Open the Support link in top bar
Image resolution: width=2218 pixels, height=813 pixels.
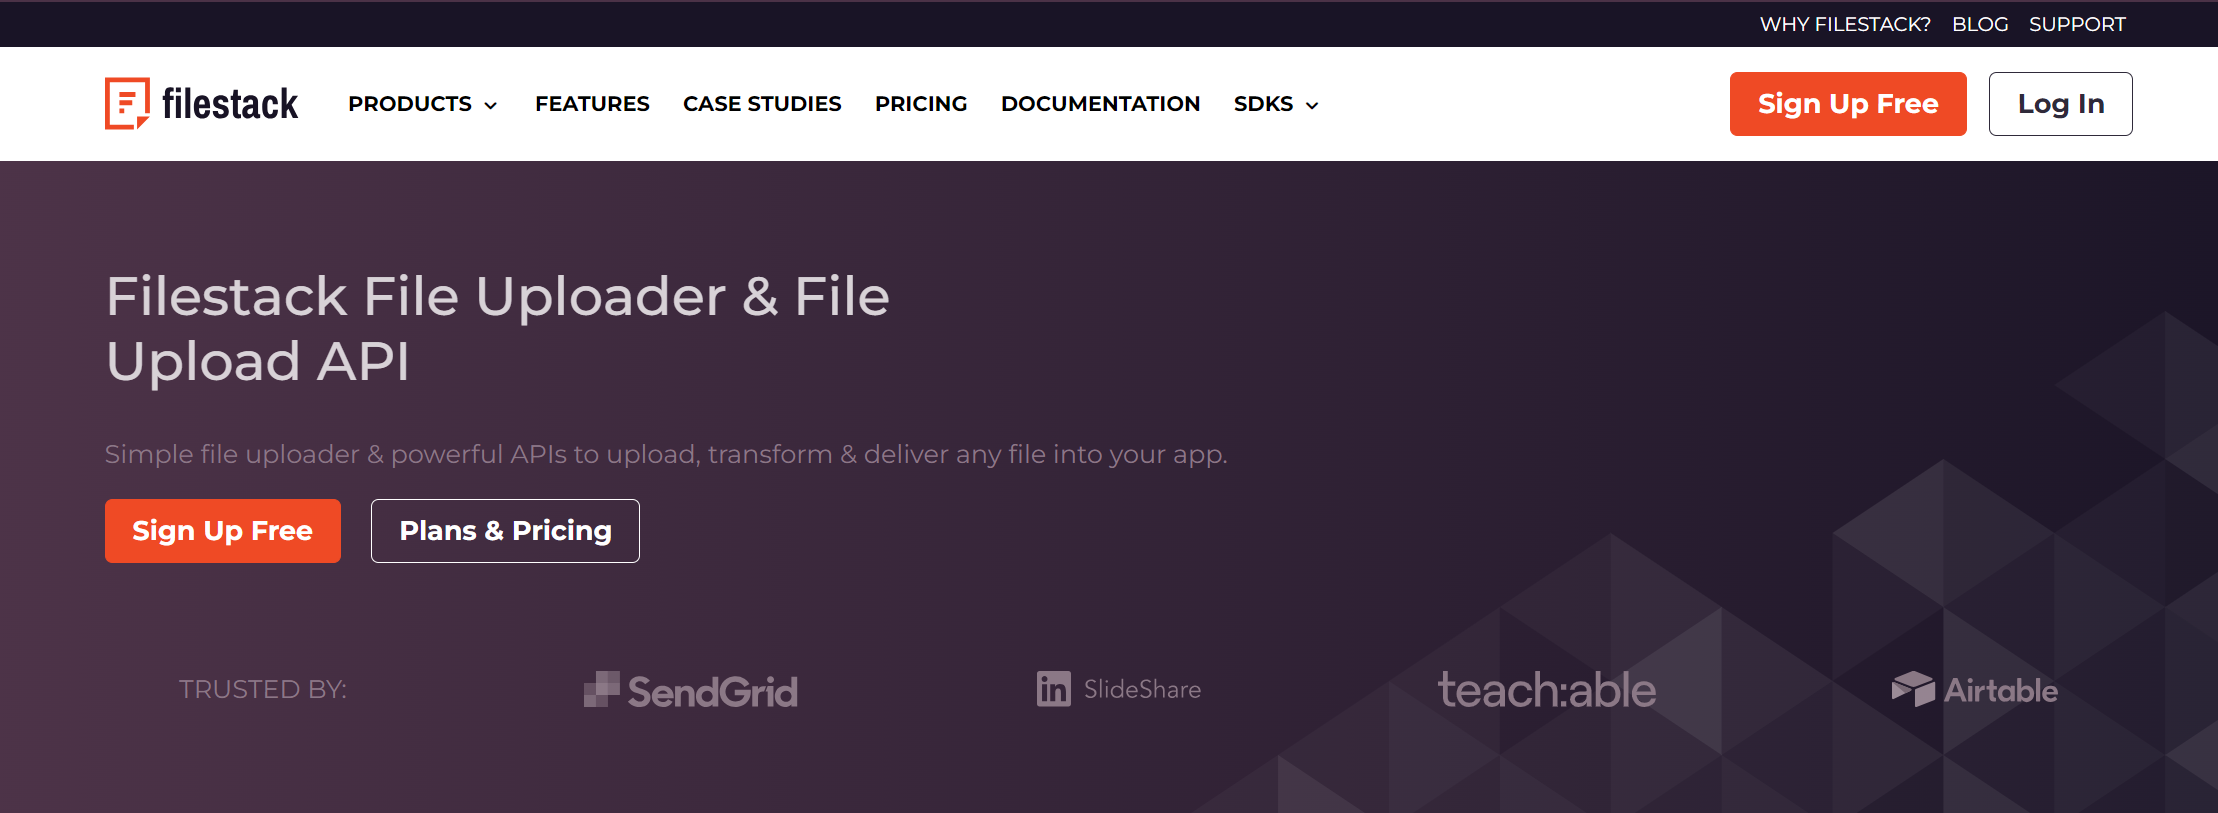[2077, 24]
